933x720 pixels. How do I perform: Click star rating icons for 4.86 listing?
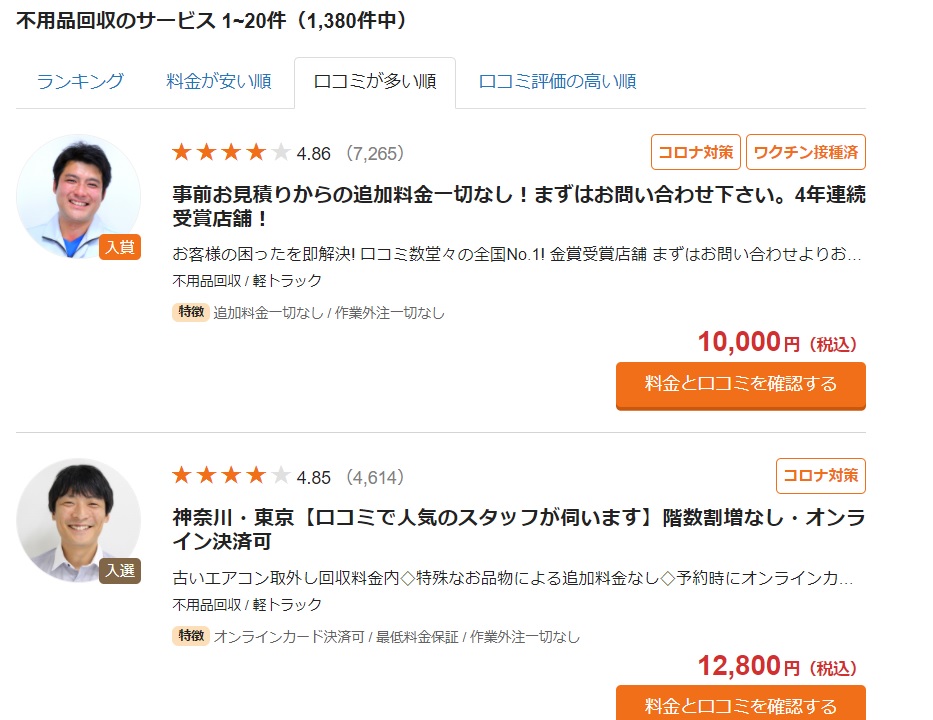point(231,152)
